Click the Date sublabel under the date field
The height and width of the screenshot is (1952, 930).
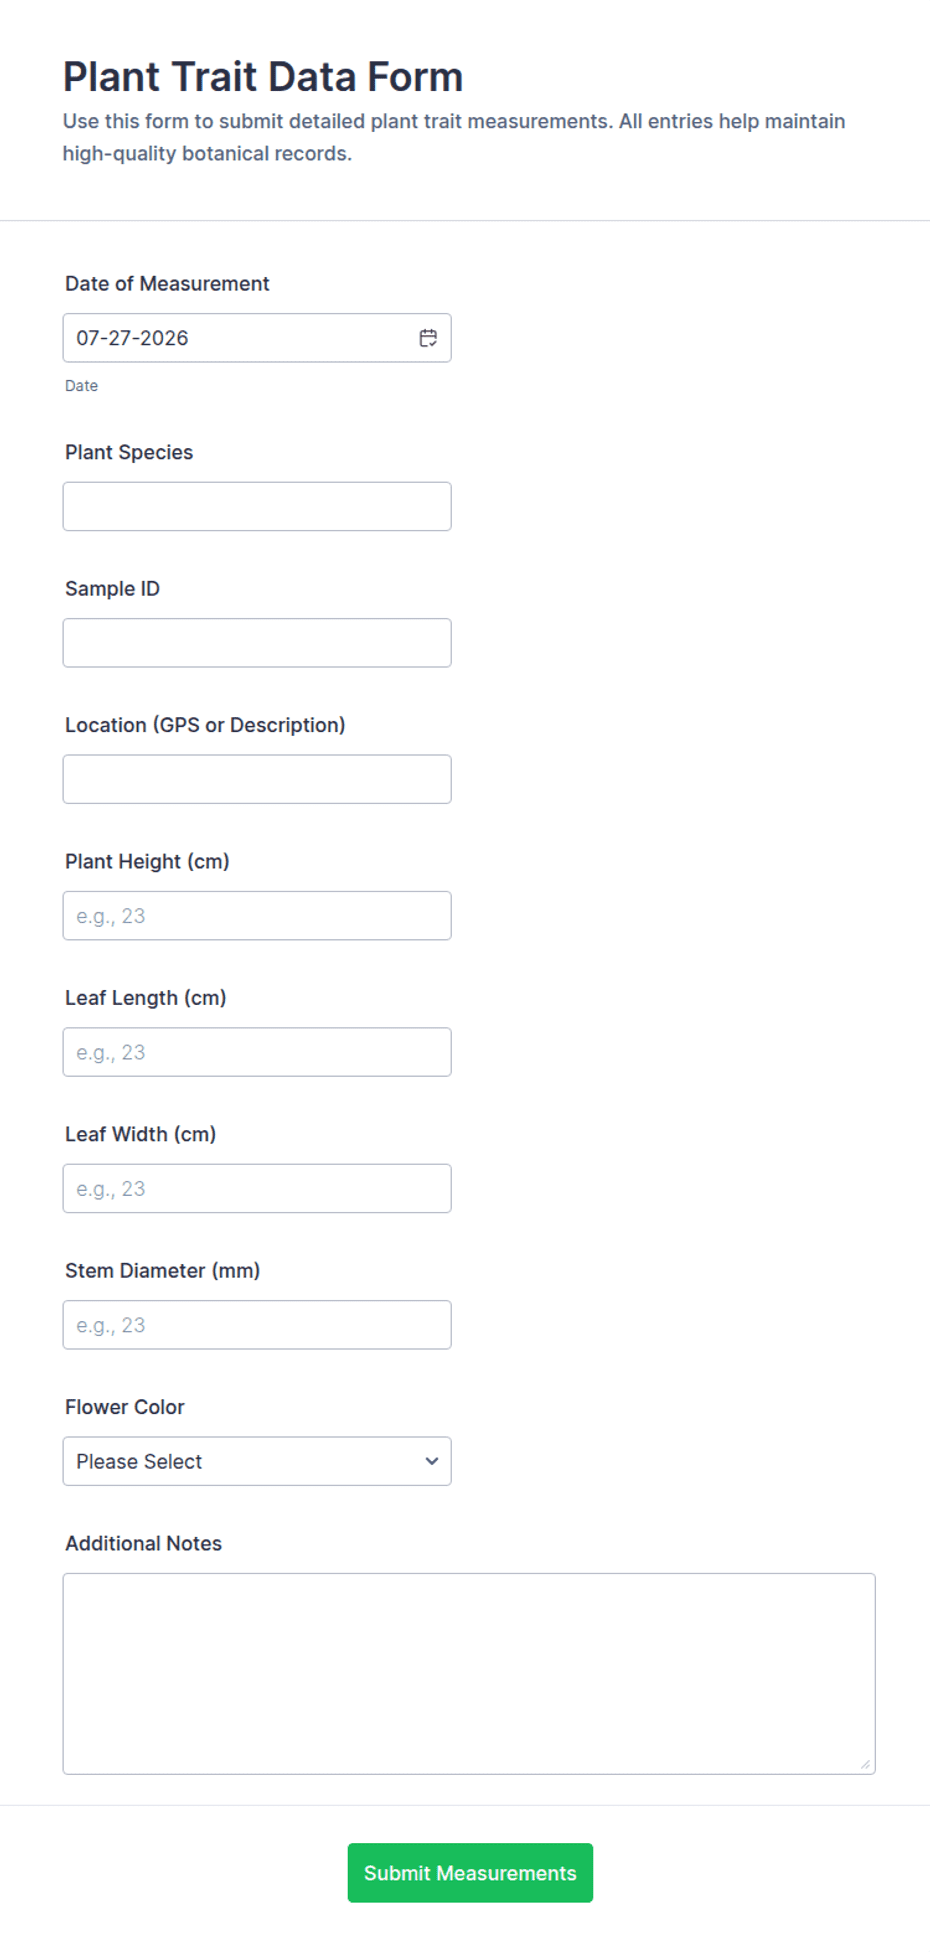[82, 386]
